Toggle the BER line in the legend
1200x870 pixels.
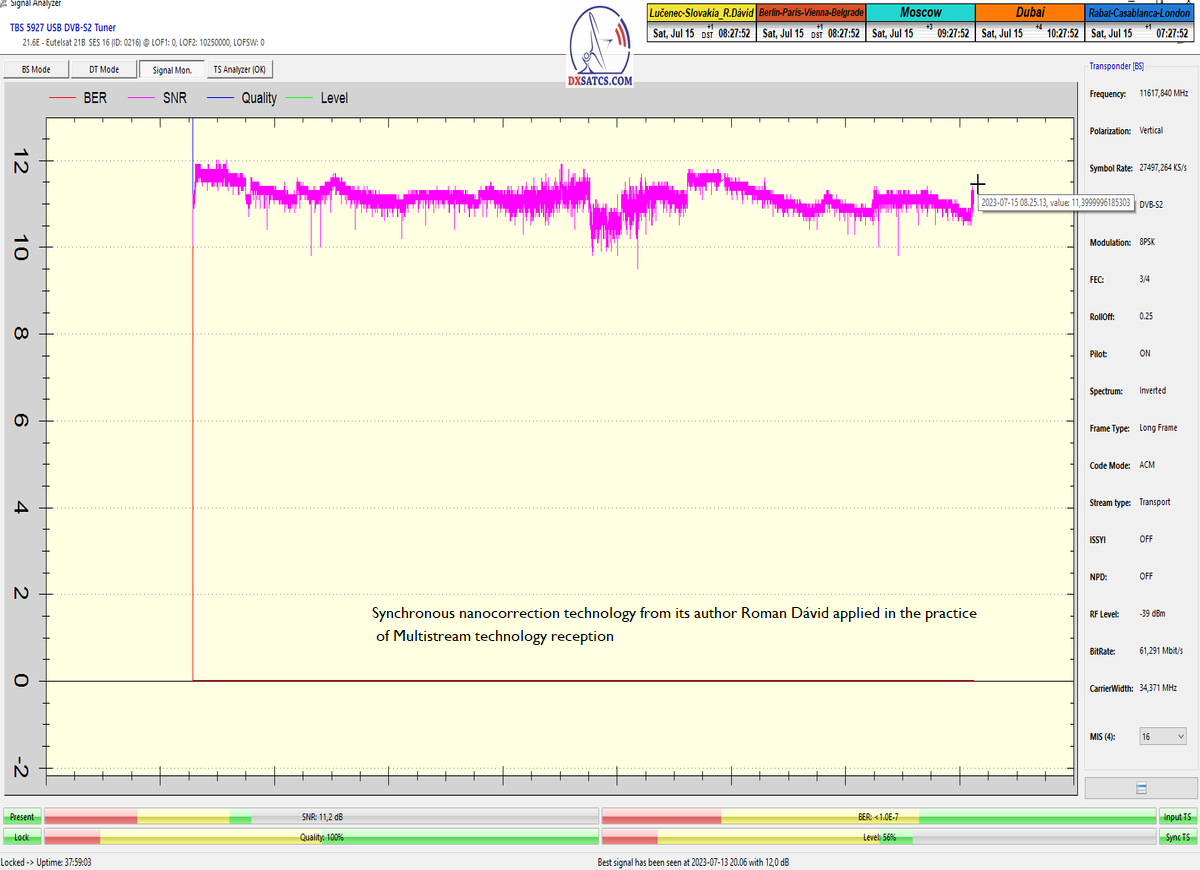tap(78, 98)
